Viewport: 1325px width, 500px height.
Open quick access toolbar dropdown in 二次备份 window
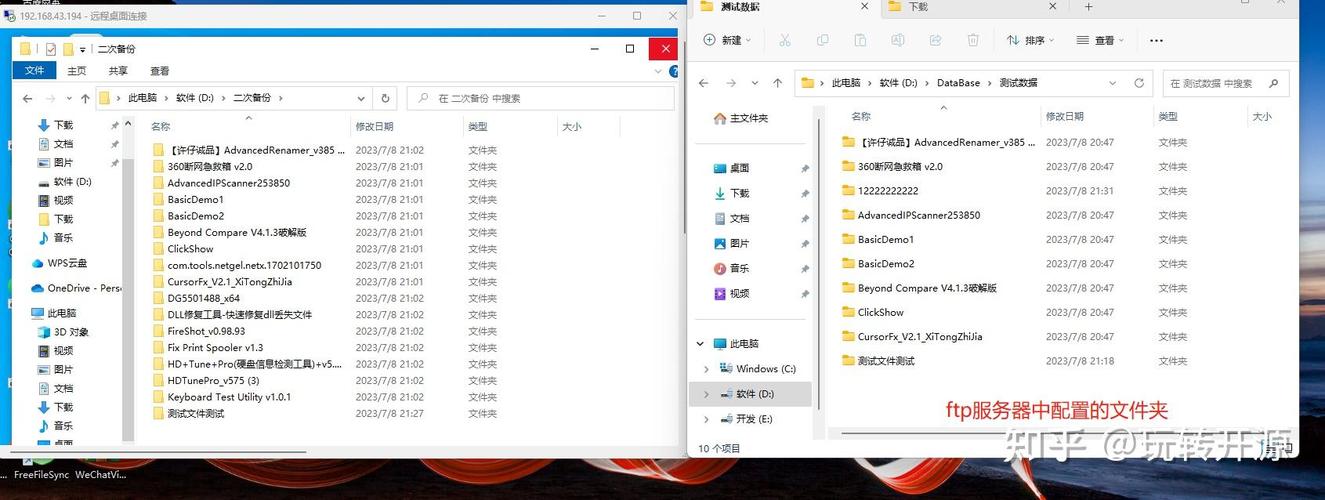pos(82,49)
